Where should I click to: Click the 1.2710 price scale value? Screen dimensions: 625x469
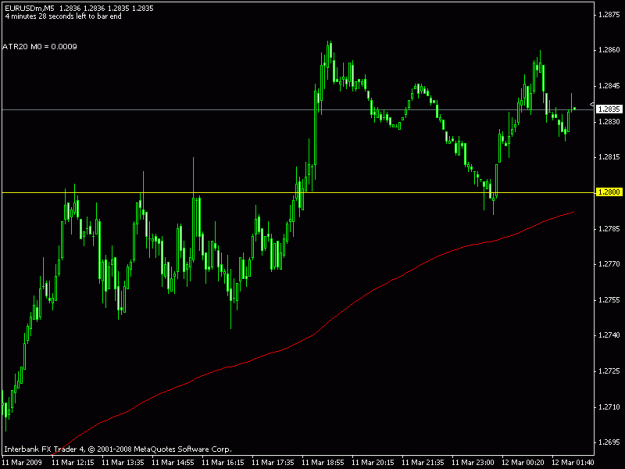tap(609, 407)
